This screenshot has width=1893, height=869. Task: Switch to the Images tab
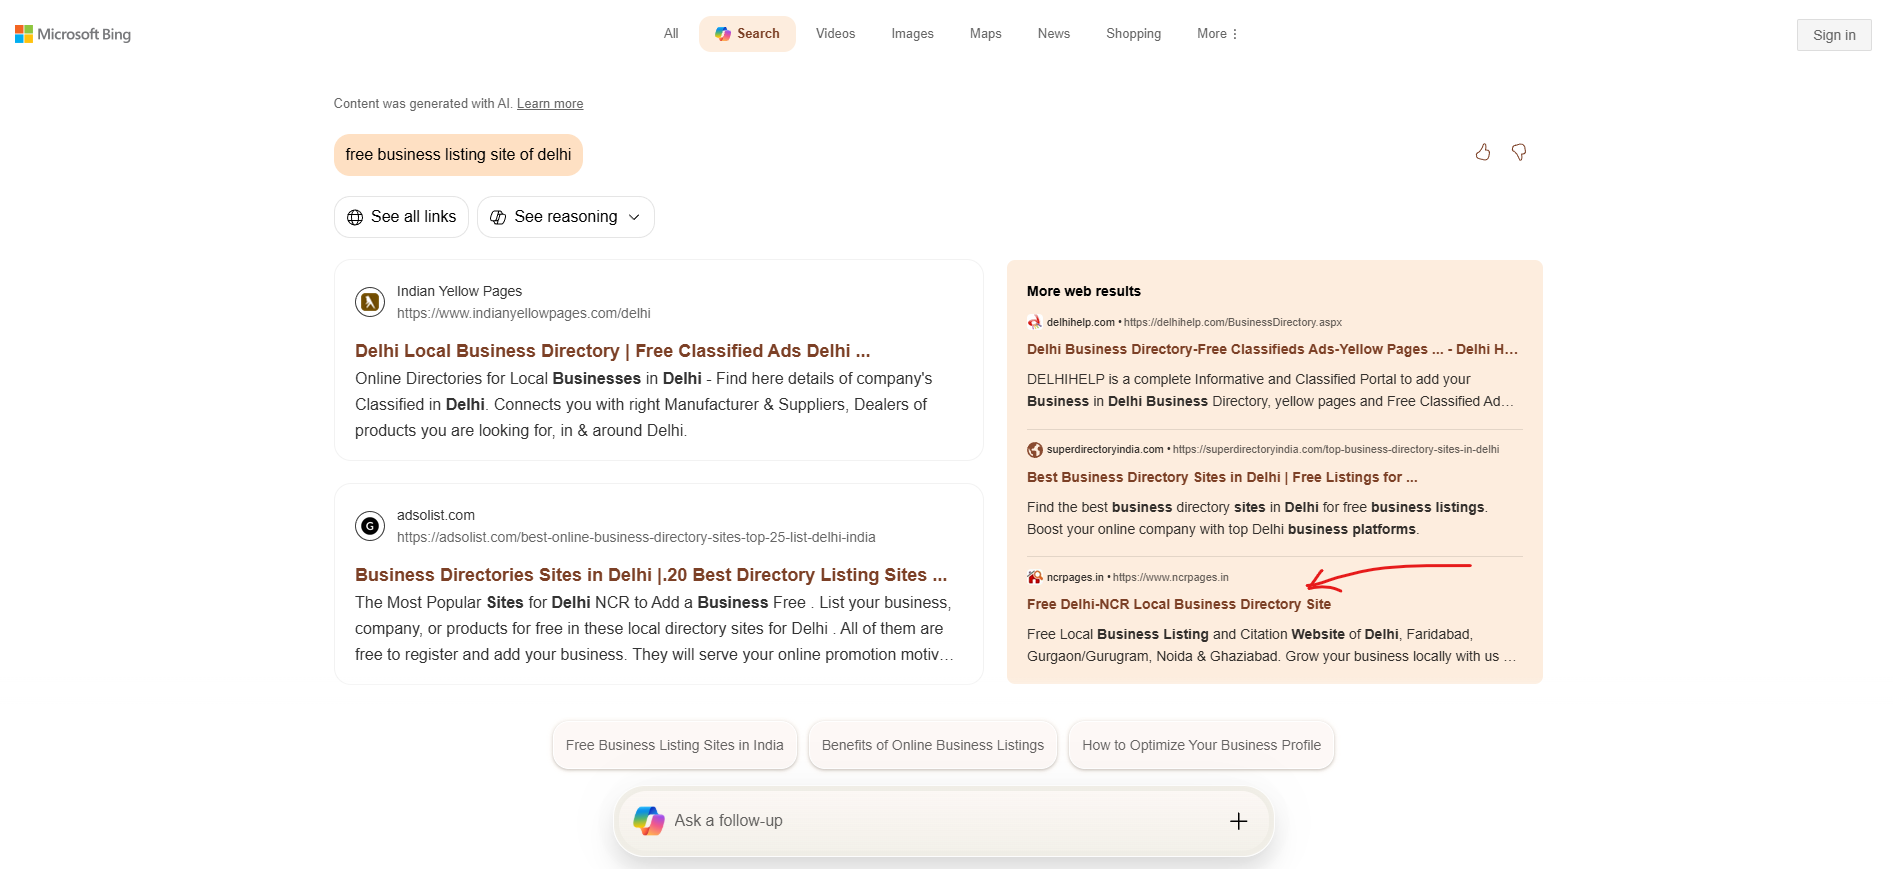click(912, 34)
